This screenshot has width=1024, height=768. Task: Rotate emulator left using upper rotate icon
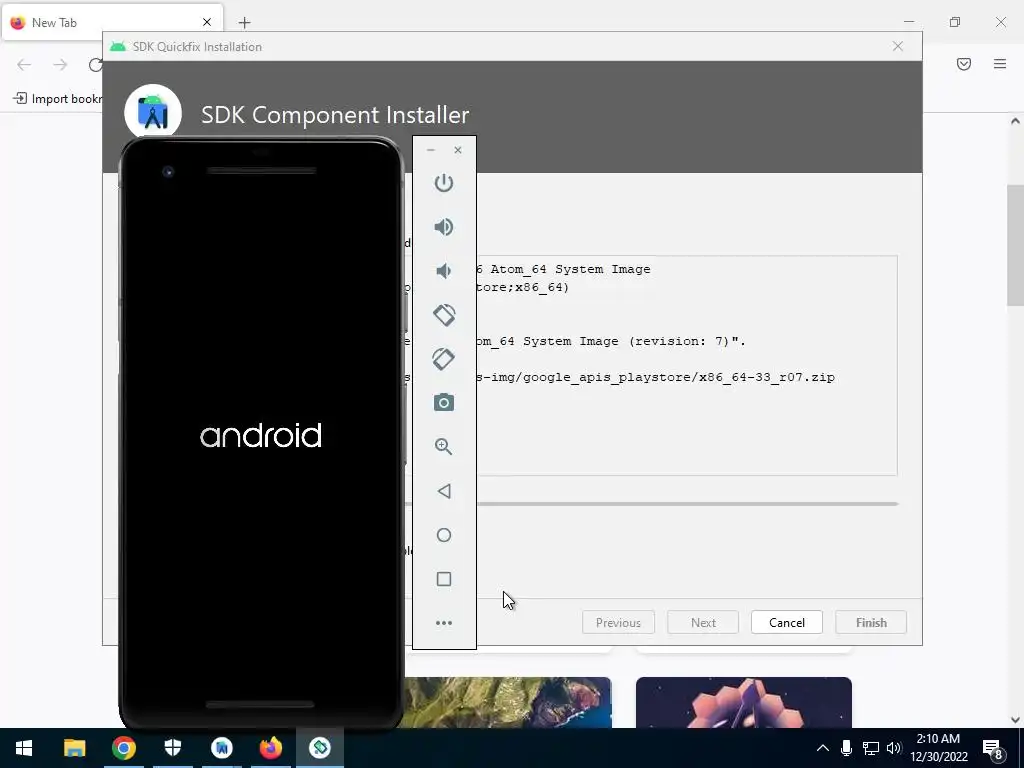point(444,315)
